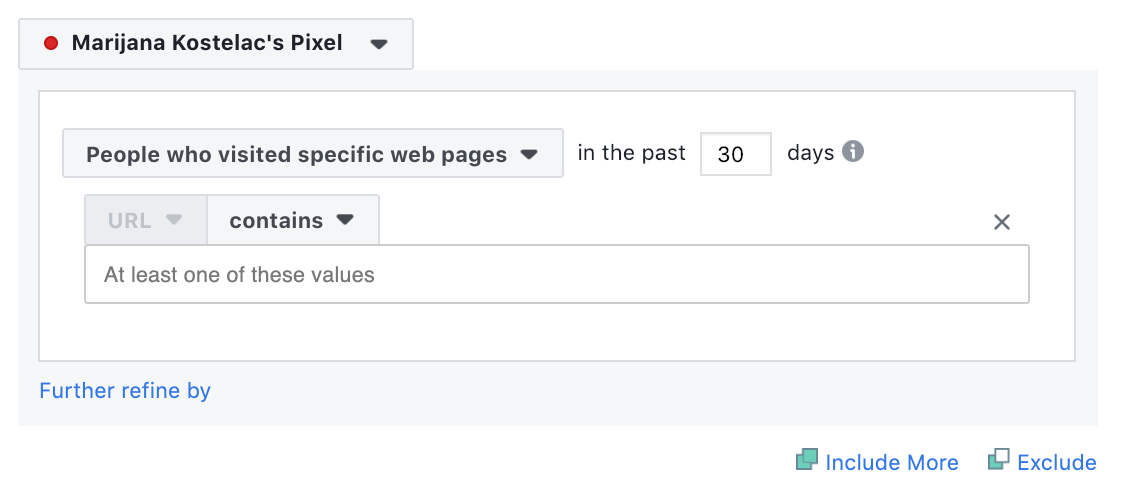Image resolution: width=1122 pixels, height=502 pixels.
Task: Focus the 30 days number field
Action: coord(735,155)
